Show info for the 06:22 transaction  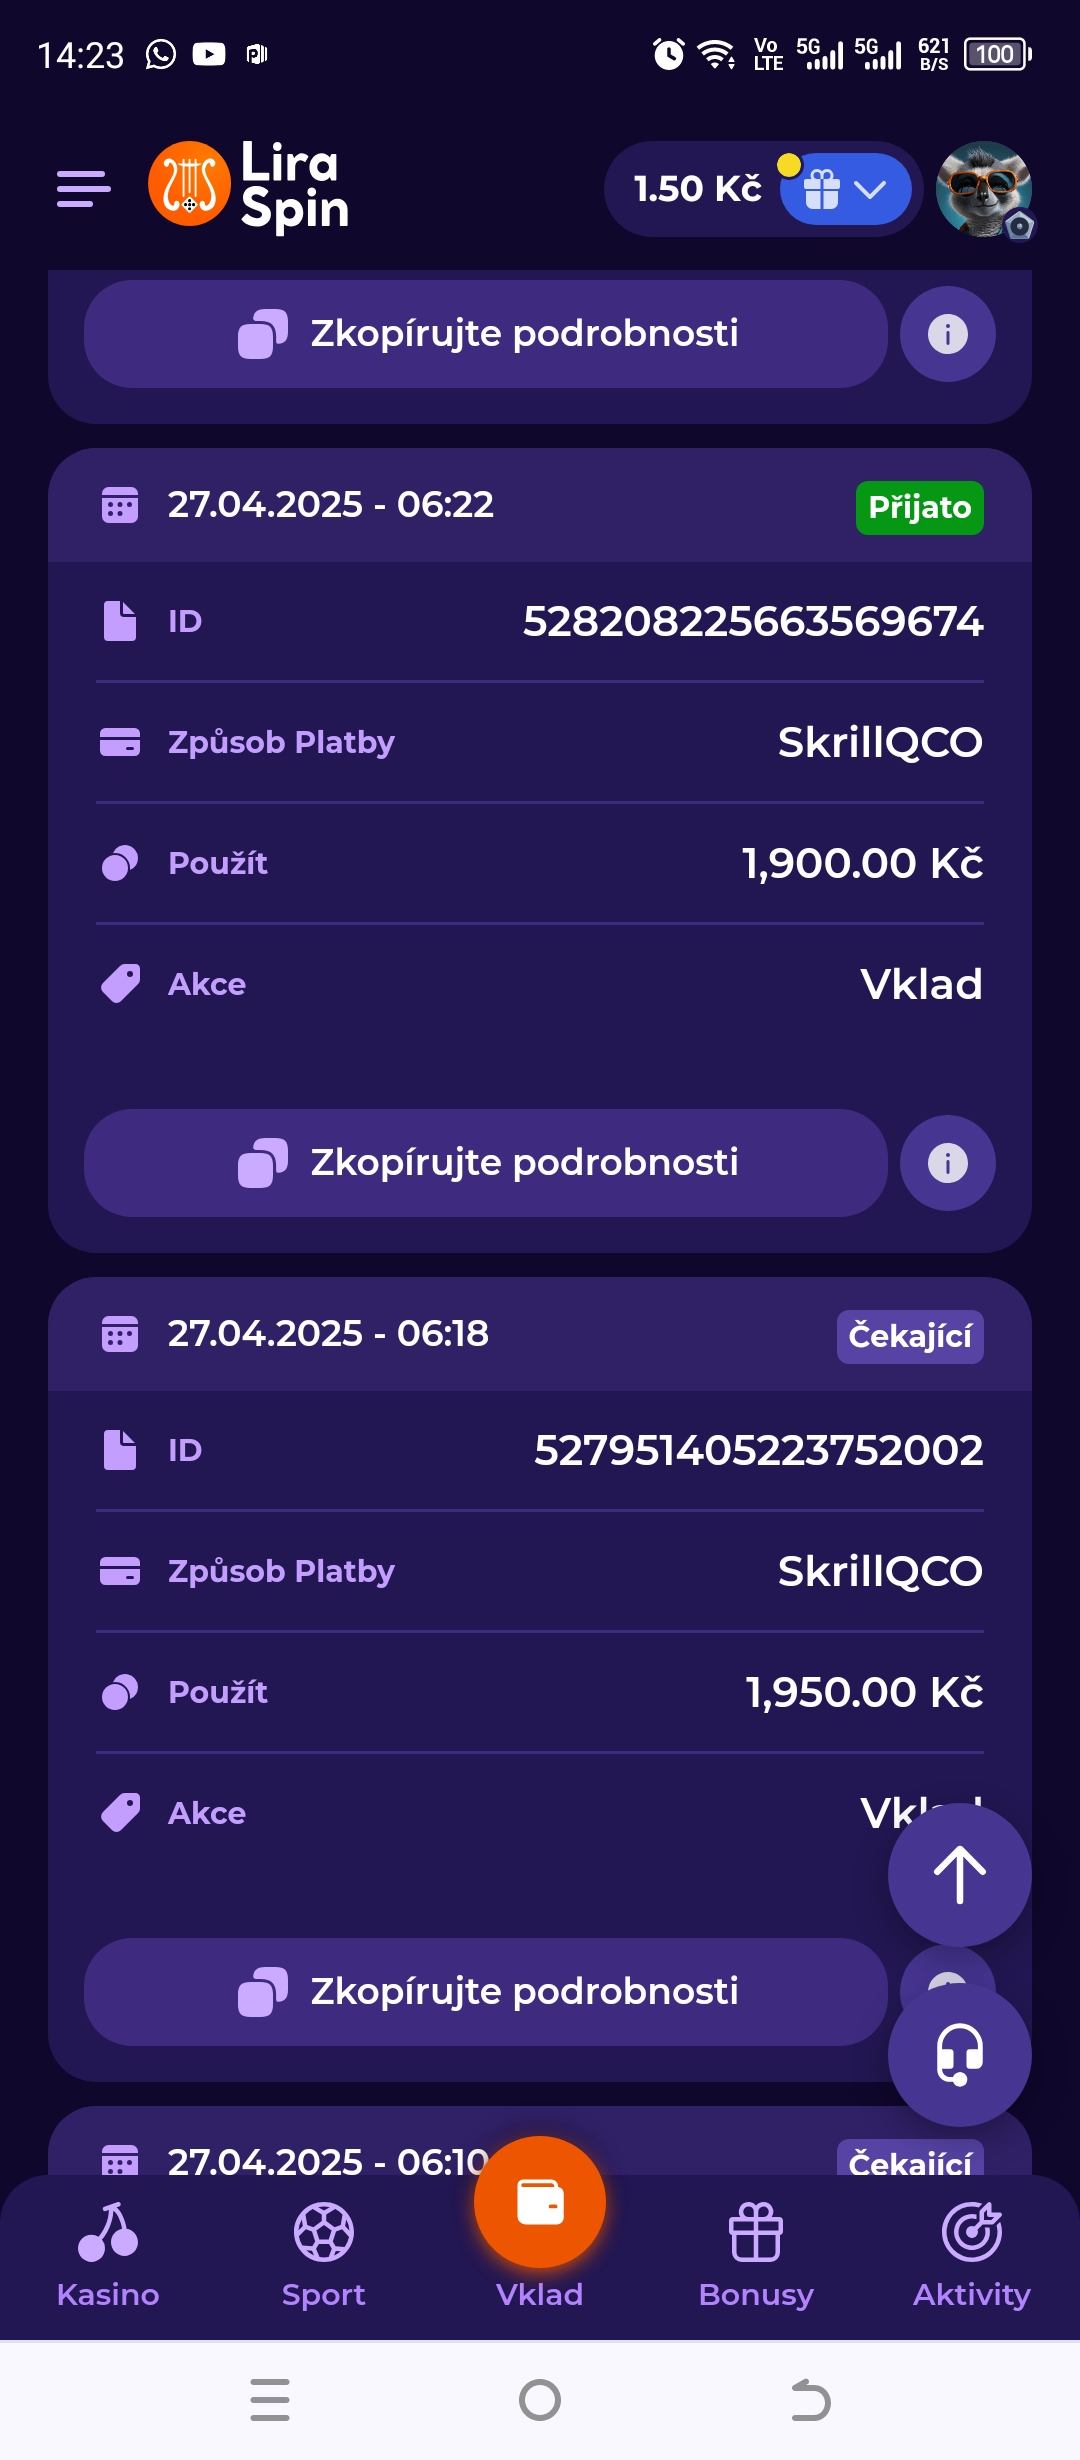[x=947, y=1163]
